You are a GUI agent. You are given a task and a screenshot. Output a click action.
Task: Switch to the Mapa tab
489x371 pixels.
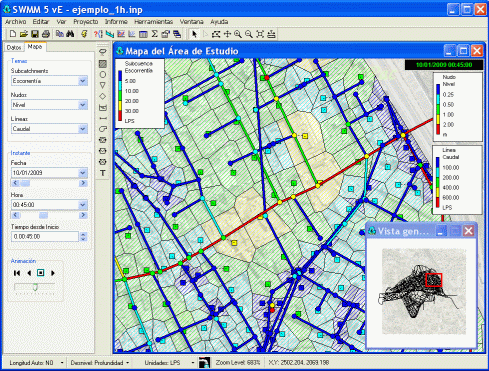point(35,47)
